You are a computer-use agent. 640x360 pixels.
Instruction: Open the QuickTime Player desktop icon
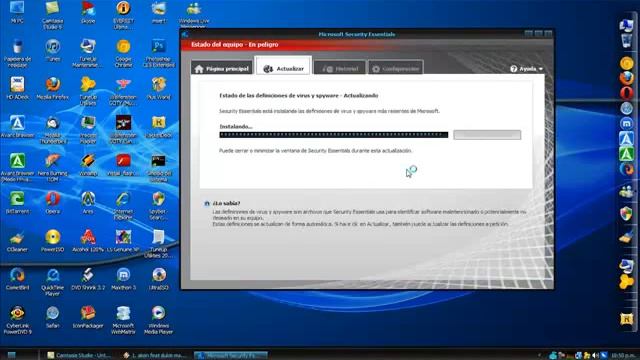coord(53,282)
